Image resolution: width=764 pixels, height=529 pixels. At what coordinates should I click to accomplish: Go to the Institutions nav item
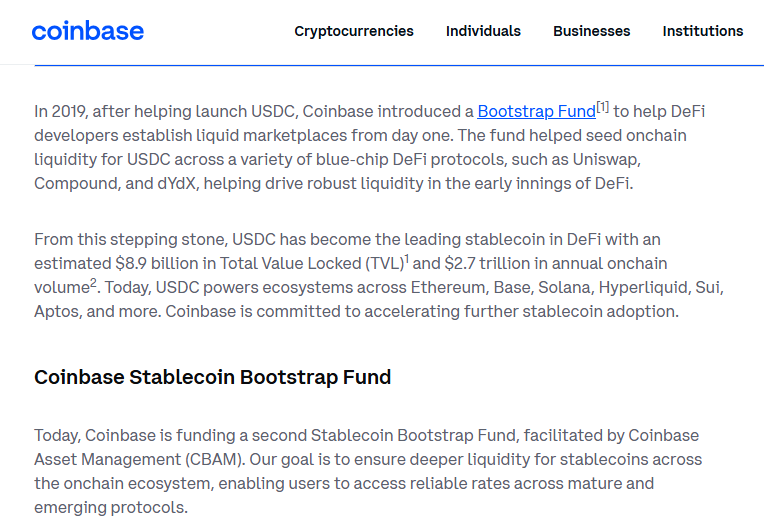point(703,31)
